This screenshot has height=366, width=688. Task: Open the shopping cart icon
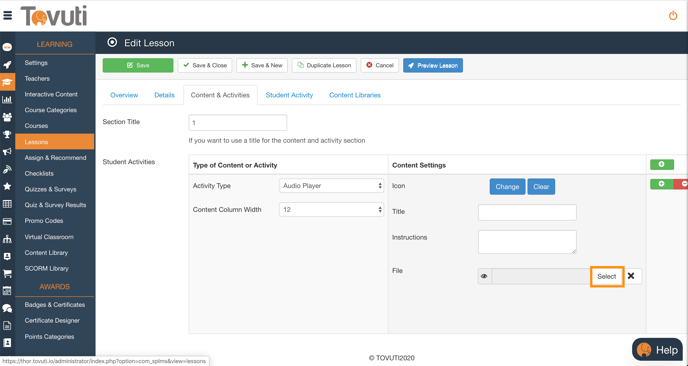7,273
